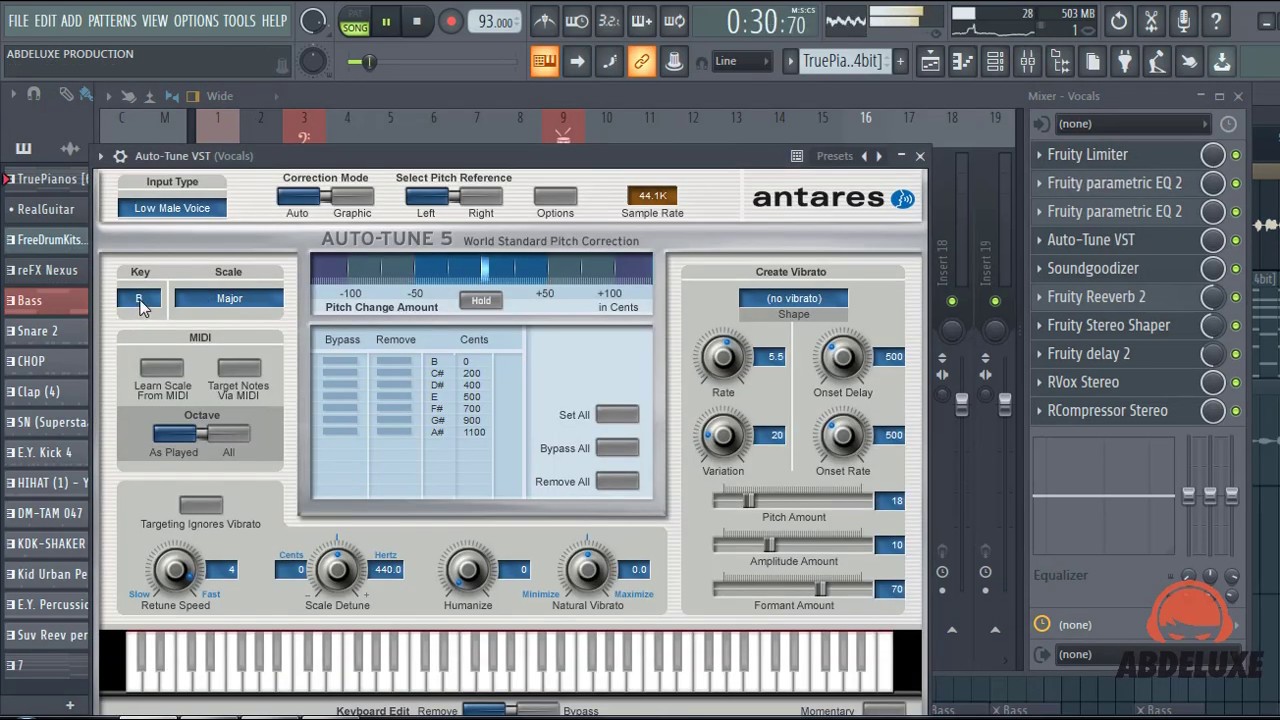Switch Correction Mode to Auto
The height and width of the screenshot is (720, 1280).
tap(297, 196)
